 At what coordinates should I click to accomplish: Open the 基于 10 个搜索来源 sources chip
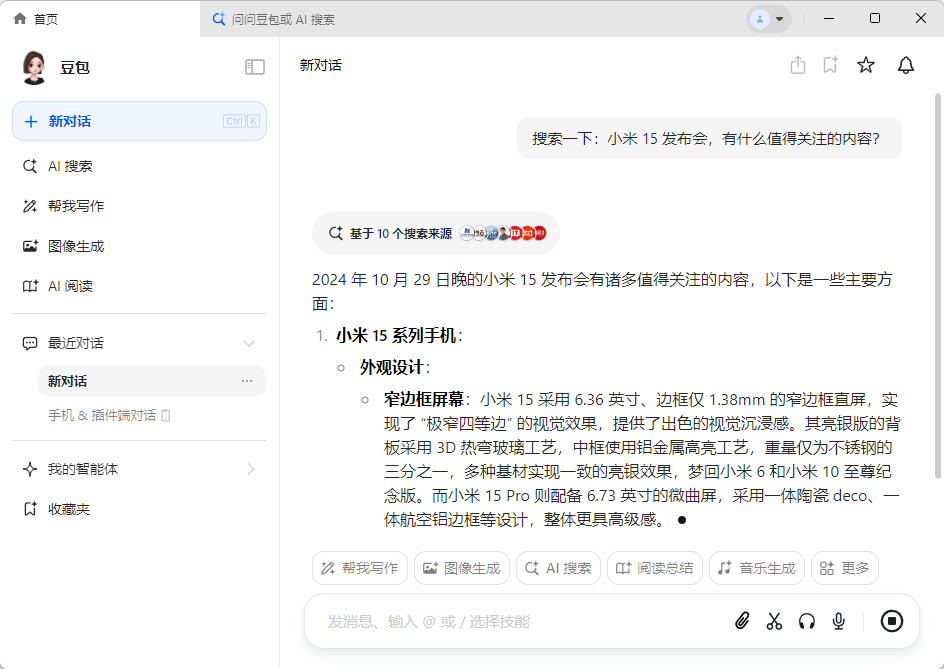[x=436, y=233]
